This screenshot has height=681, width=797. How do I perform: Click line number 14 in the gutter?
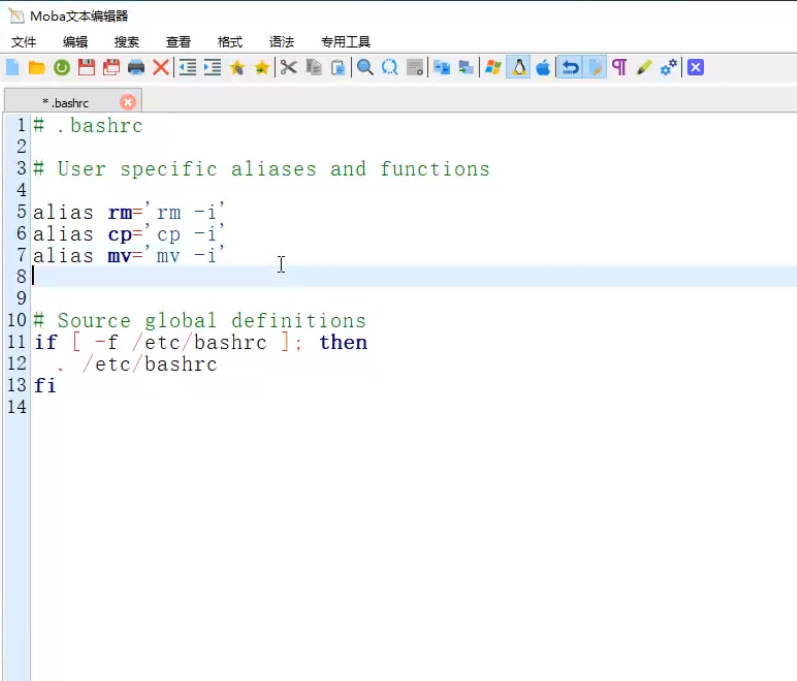(x=17, y=407)
